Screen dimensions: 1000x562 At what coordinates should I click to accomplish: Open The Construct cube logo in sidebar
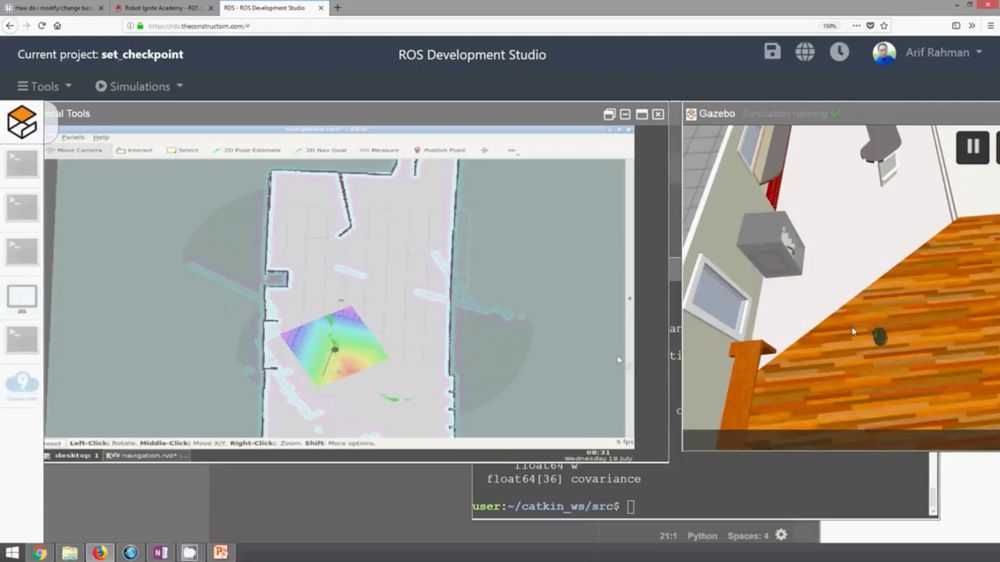click(x=22, y=122)
